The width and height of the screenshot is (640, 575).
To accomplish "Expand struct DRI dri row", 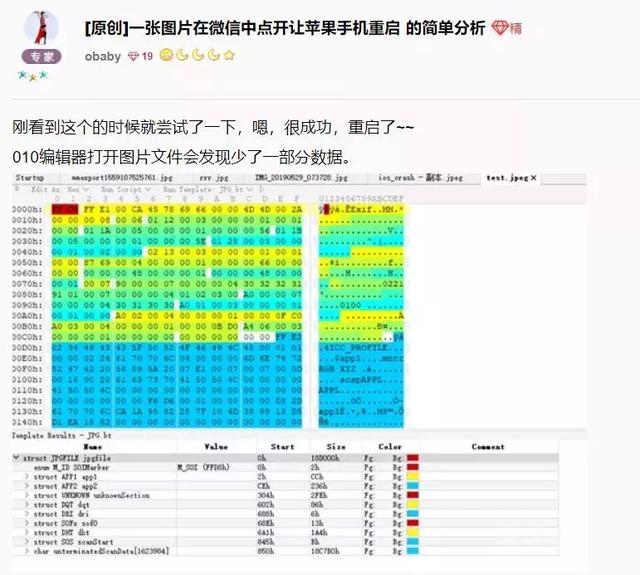I will pos(27,514).
